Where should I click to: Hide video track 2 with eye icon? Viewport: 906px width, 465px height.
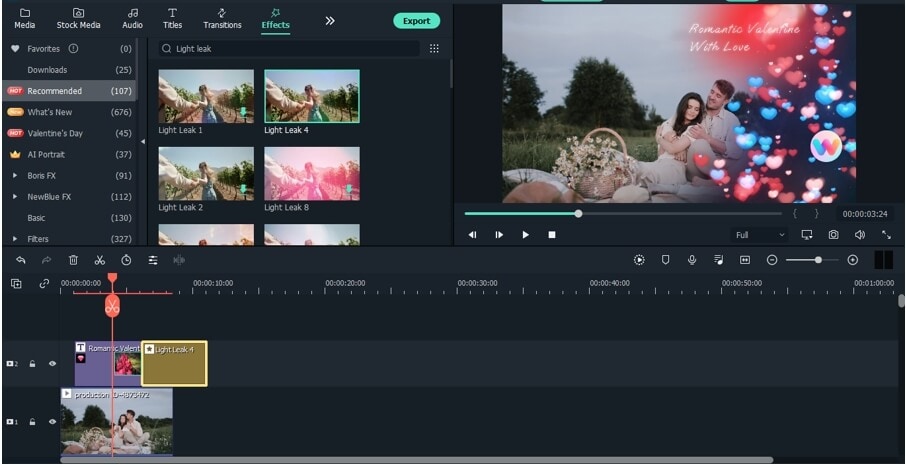(53, 364)
